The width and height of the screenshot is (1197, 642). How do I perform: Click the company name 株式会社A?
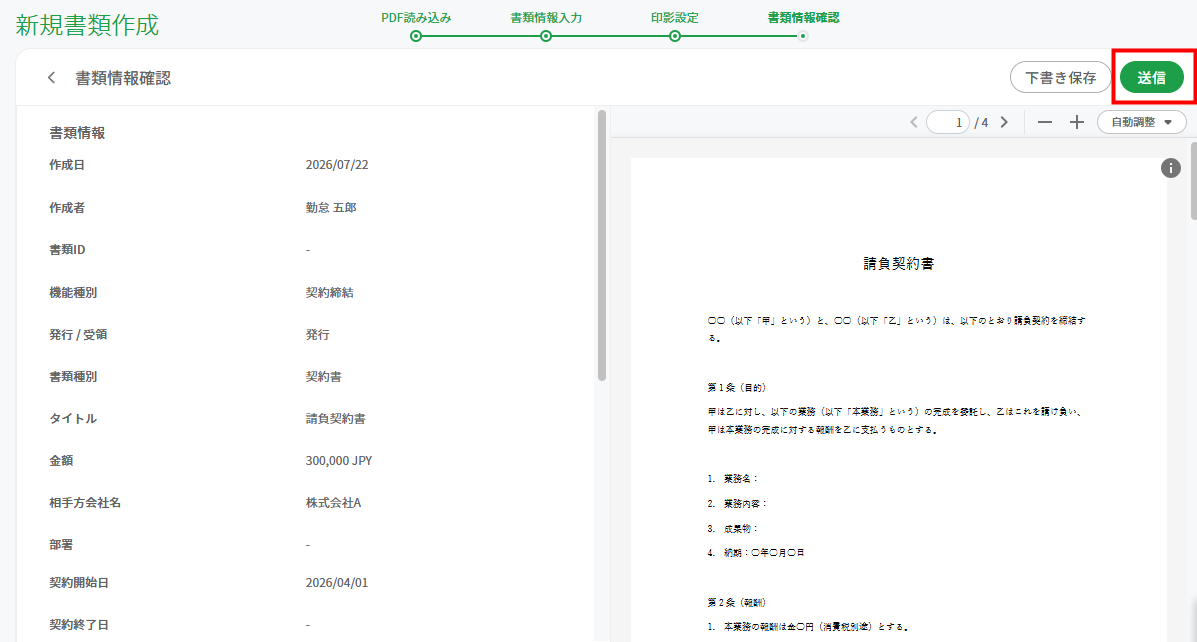[x=333, y=502]
